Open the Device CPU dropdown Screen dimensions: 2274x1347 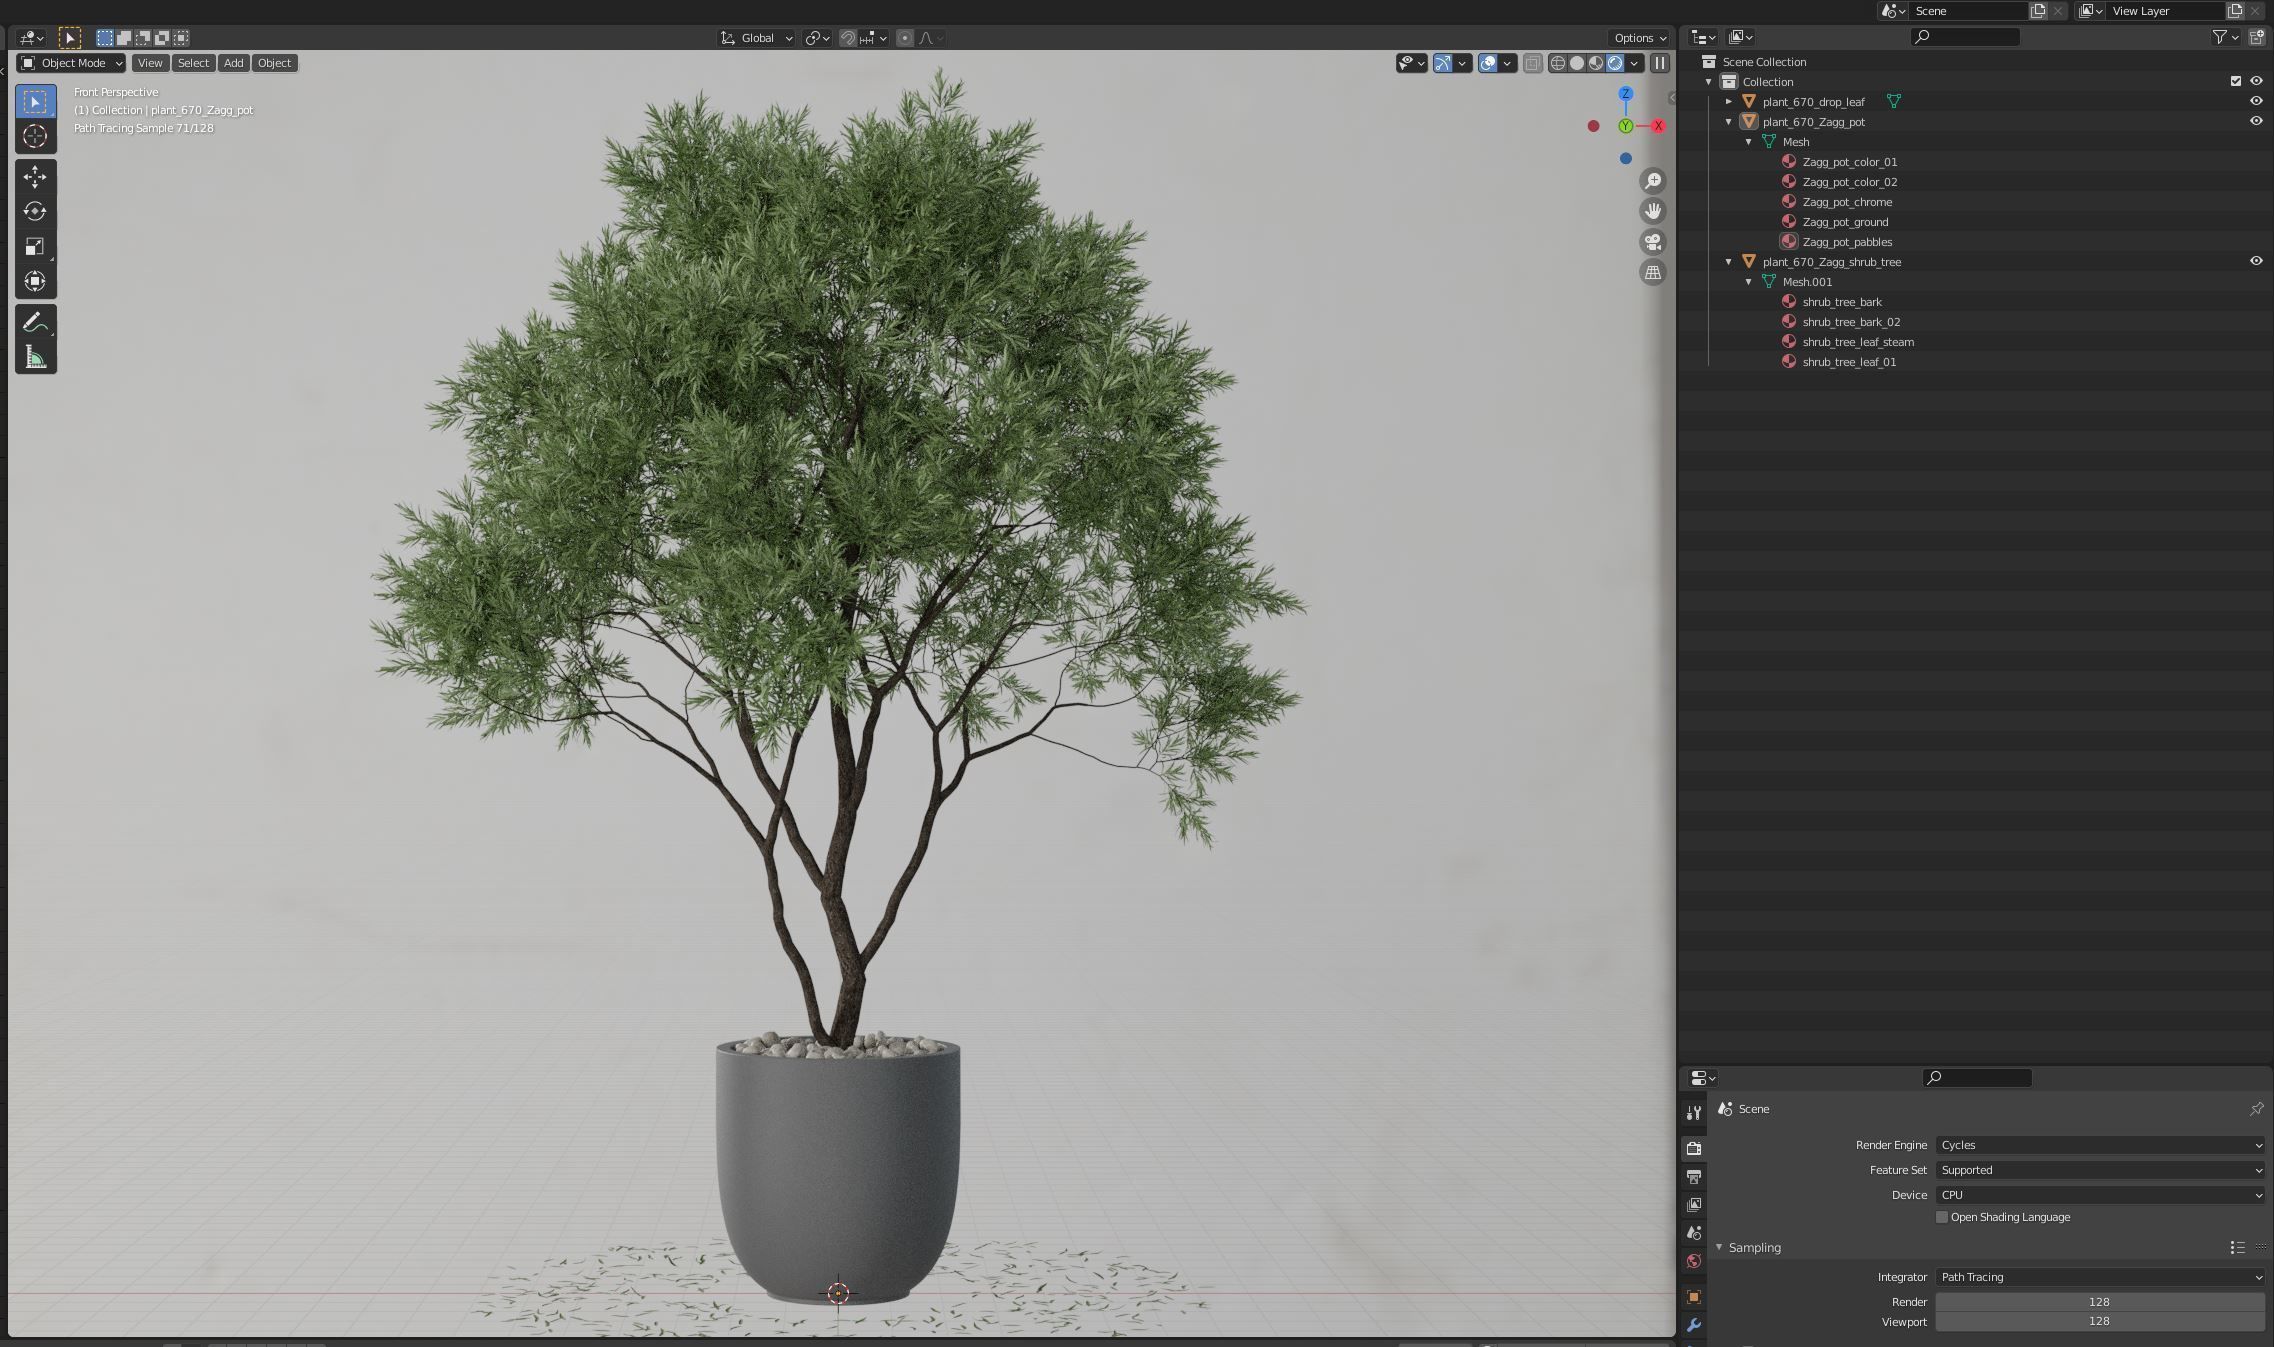pyautogui.click(x=2099, y=1195)
